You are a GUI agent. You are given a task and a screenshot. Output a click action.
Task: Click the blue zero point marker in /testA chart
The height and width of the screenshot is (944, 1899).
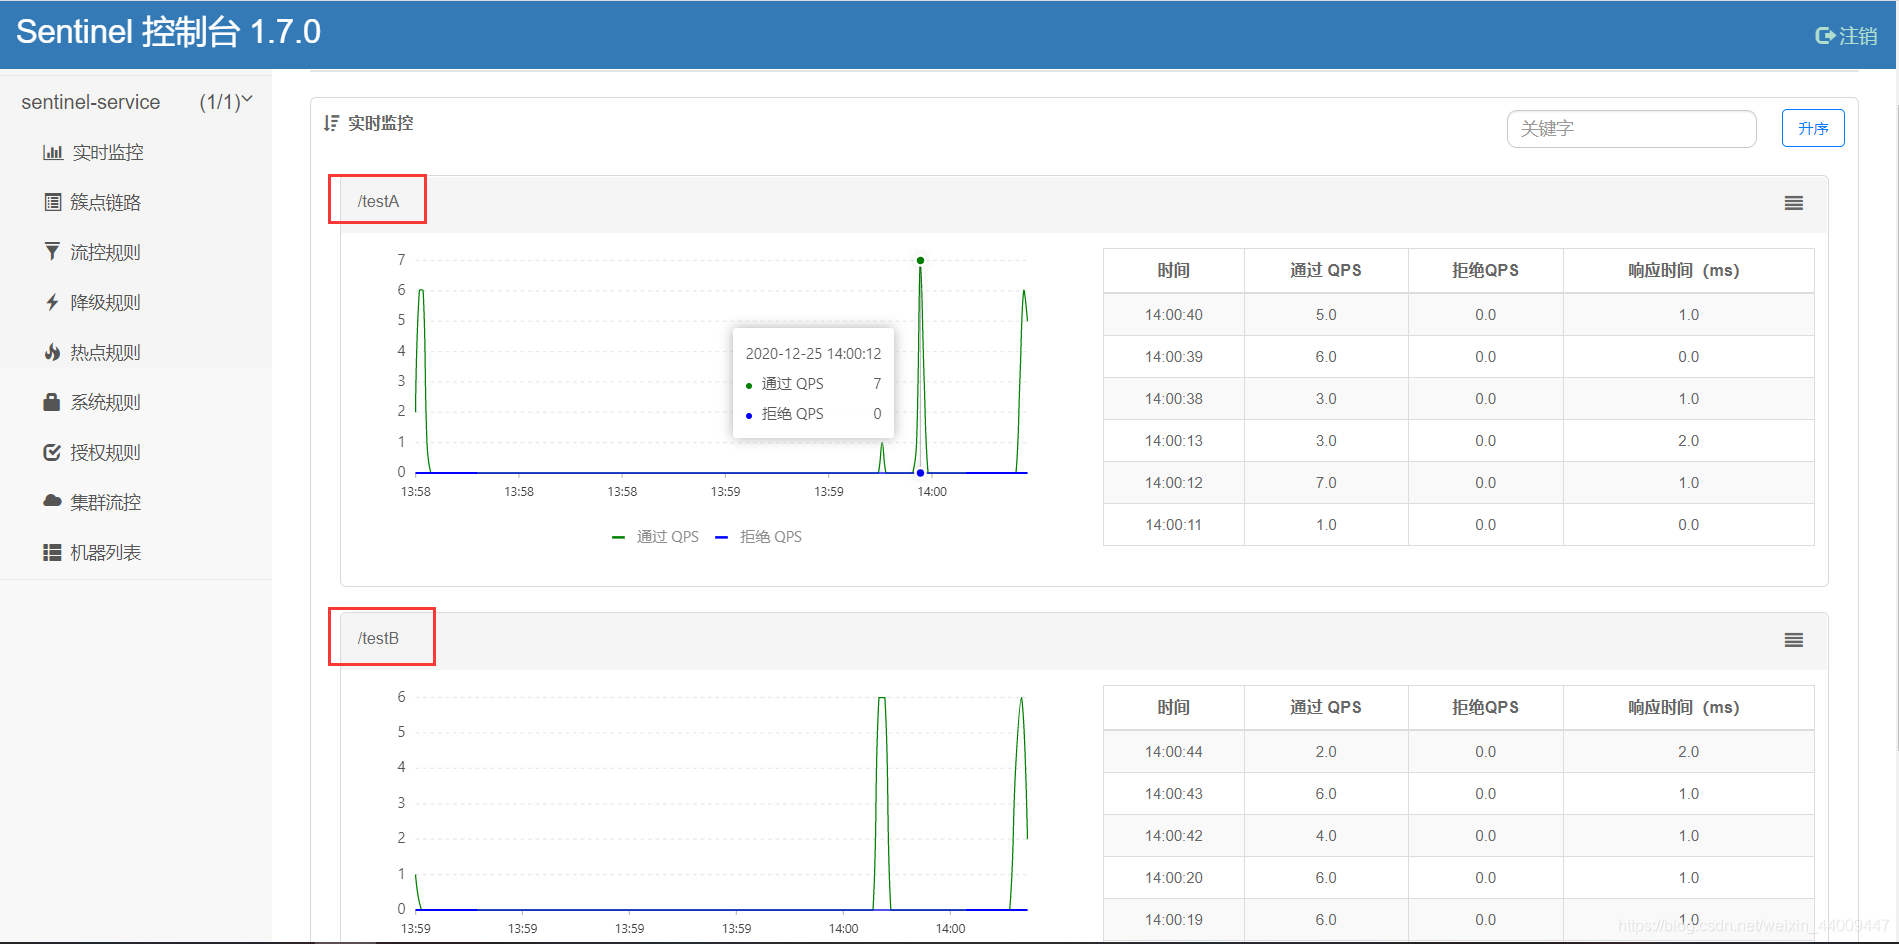920,473
